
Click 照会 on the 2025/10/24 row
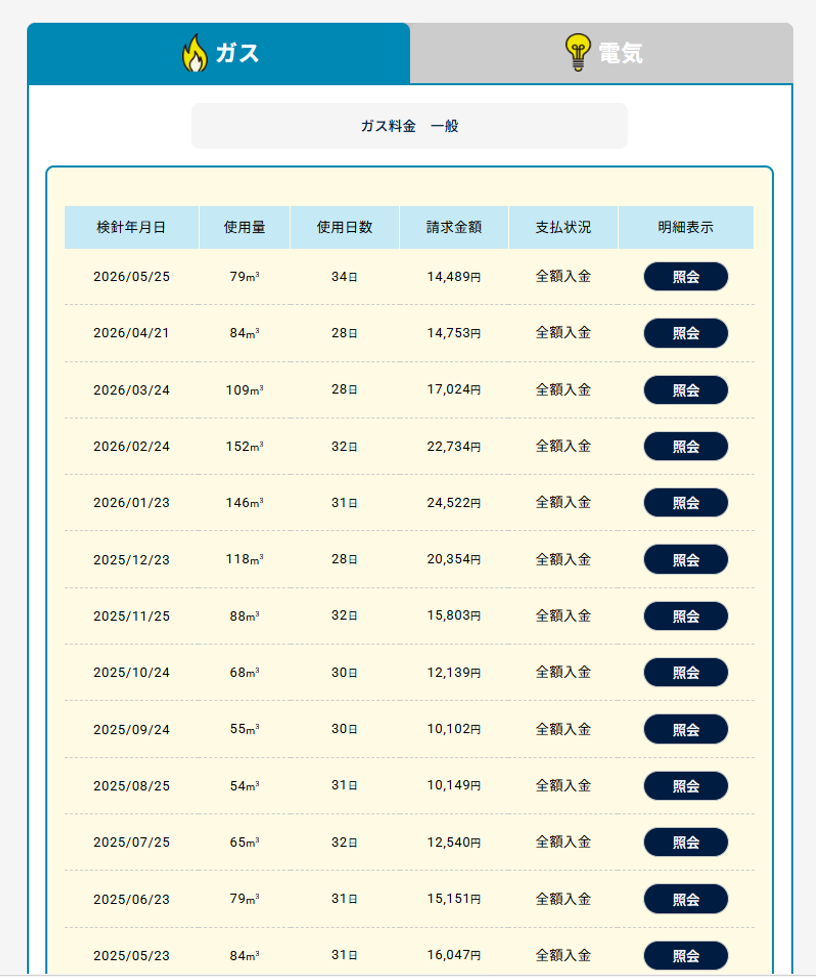coord(686,672)
